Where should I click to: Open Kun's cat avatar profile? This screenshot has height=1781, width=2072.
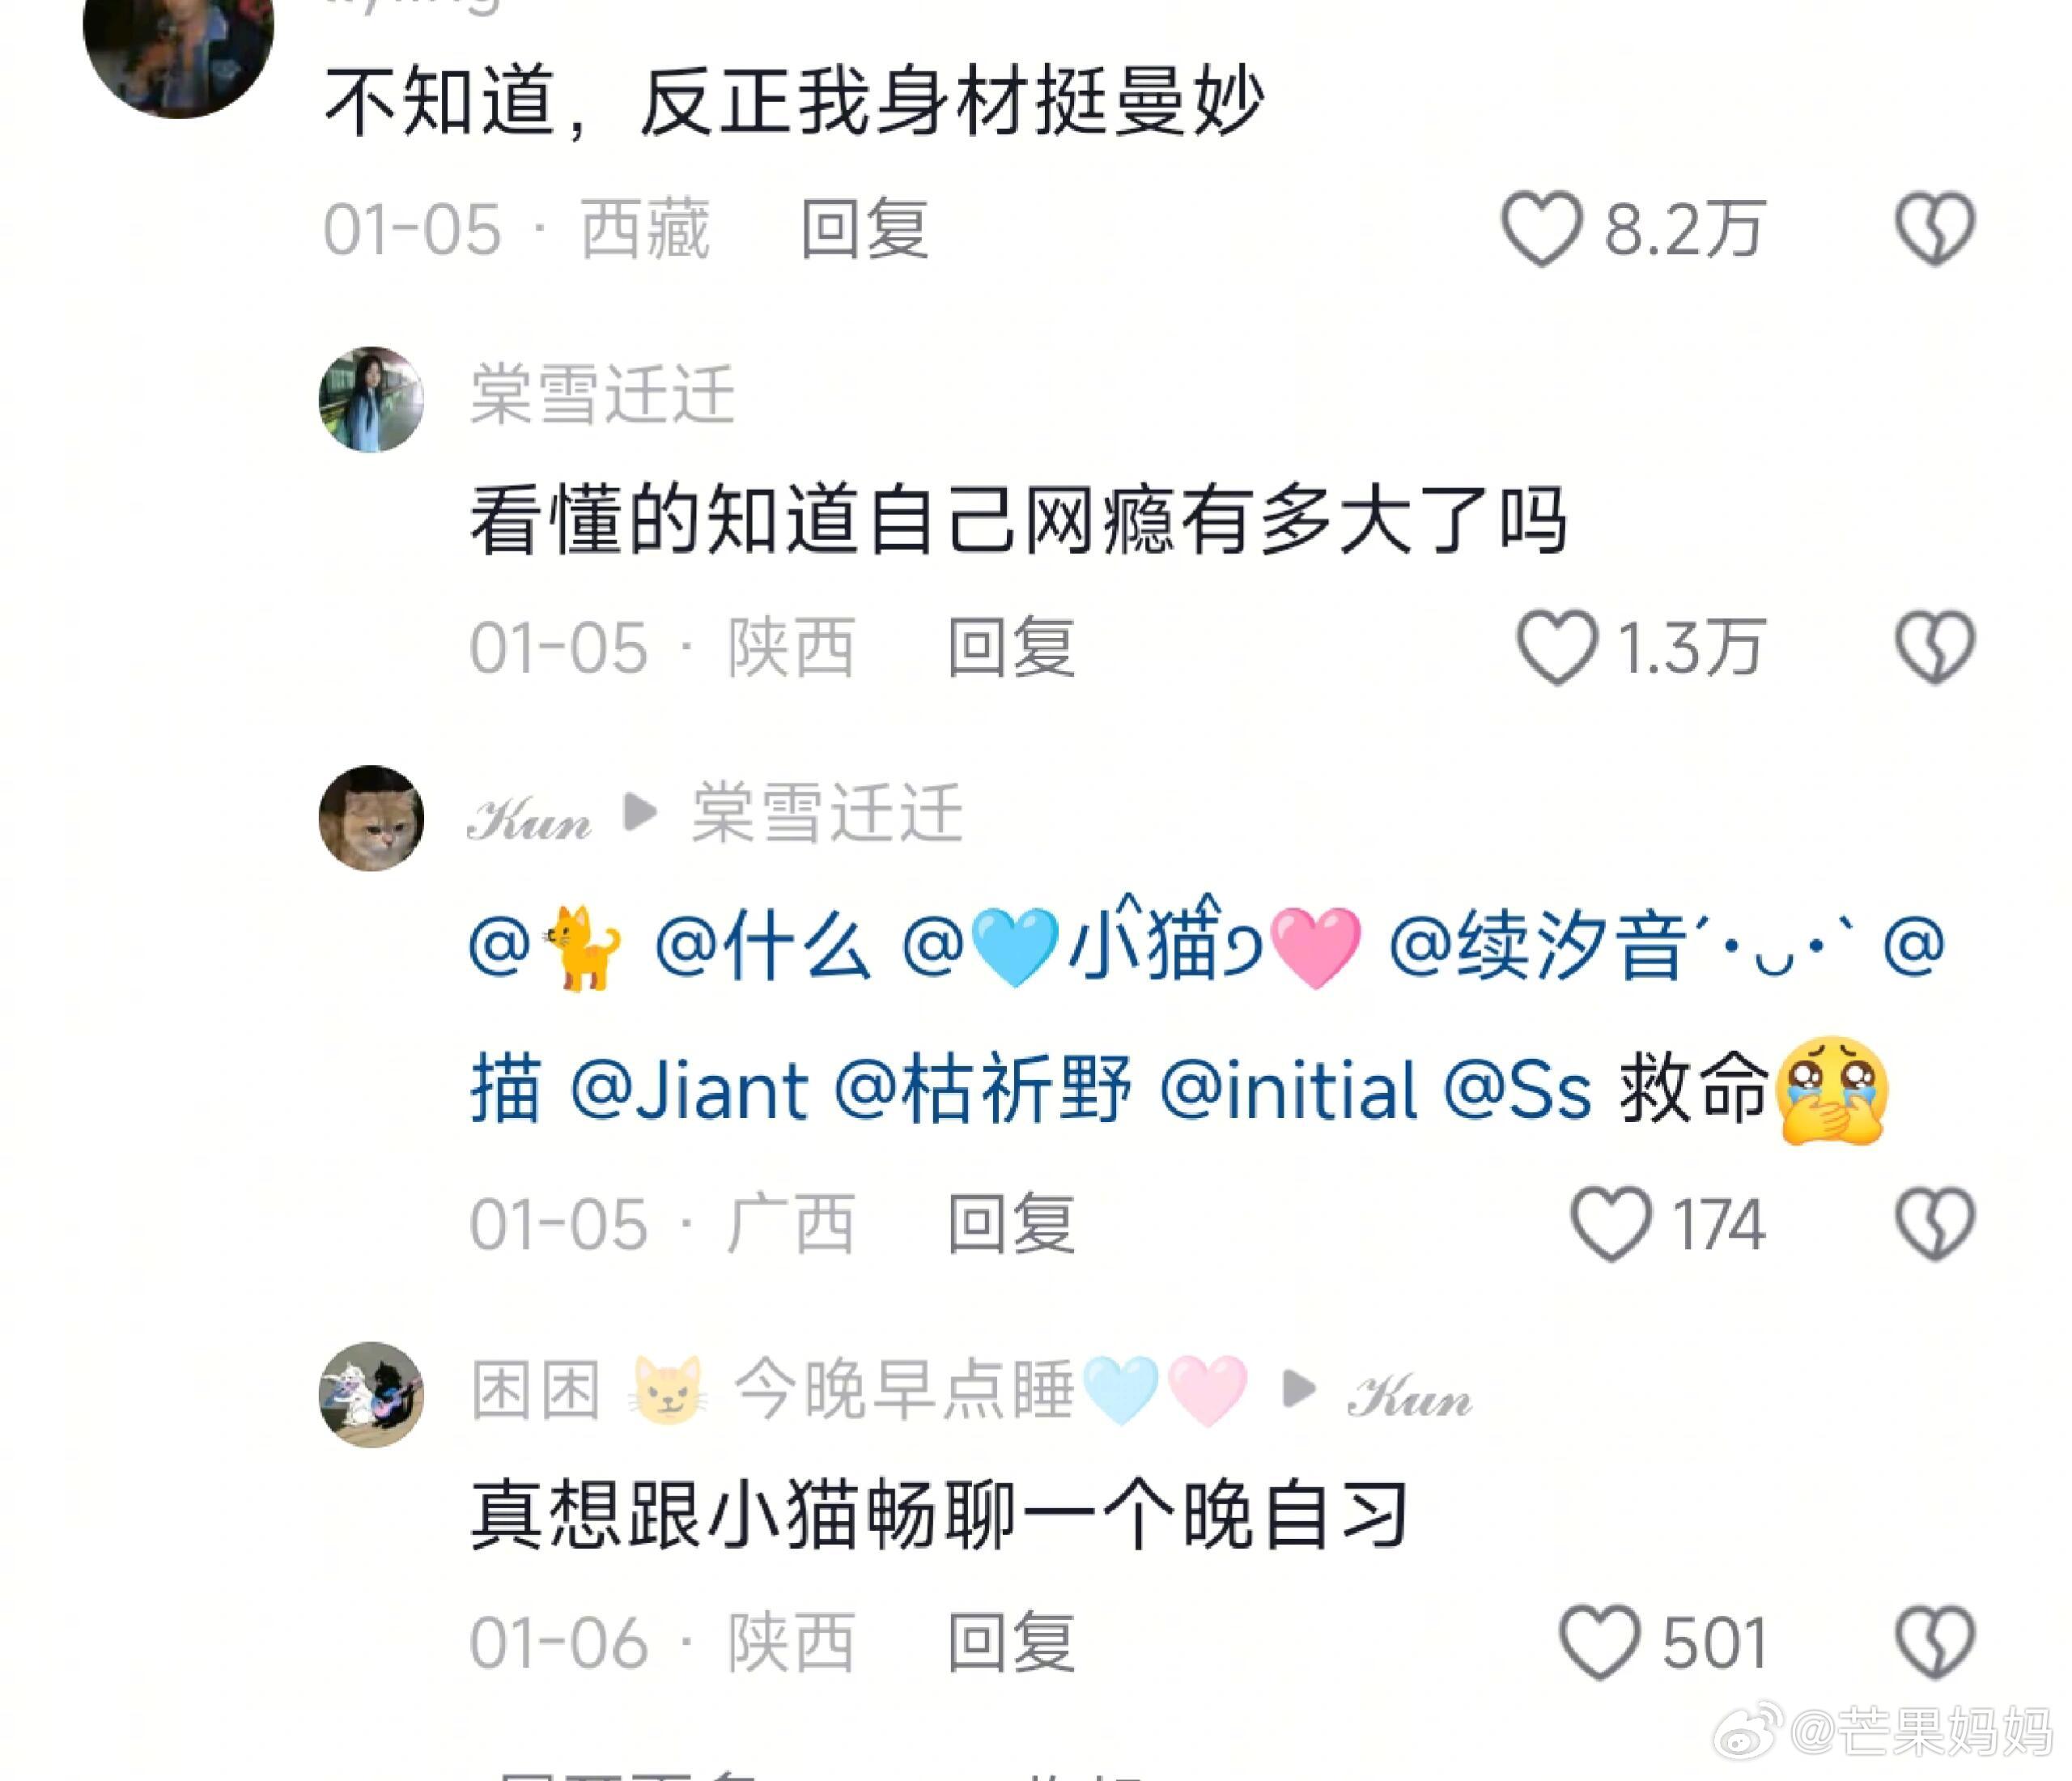371,818
